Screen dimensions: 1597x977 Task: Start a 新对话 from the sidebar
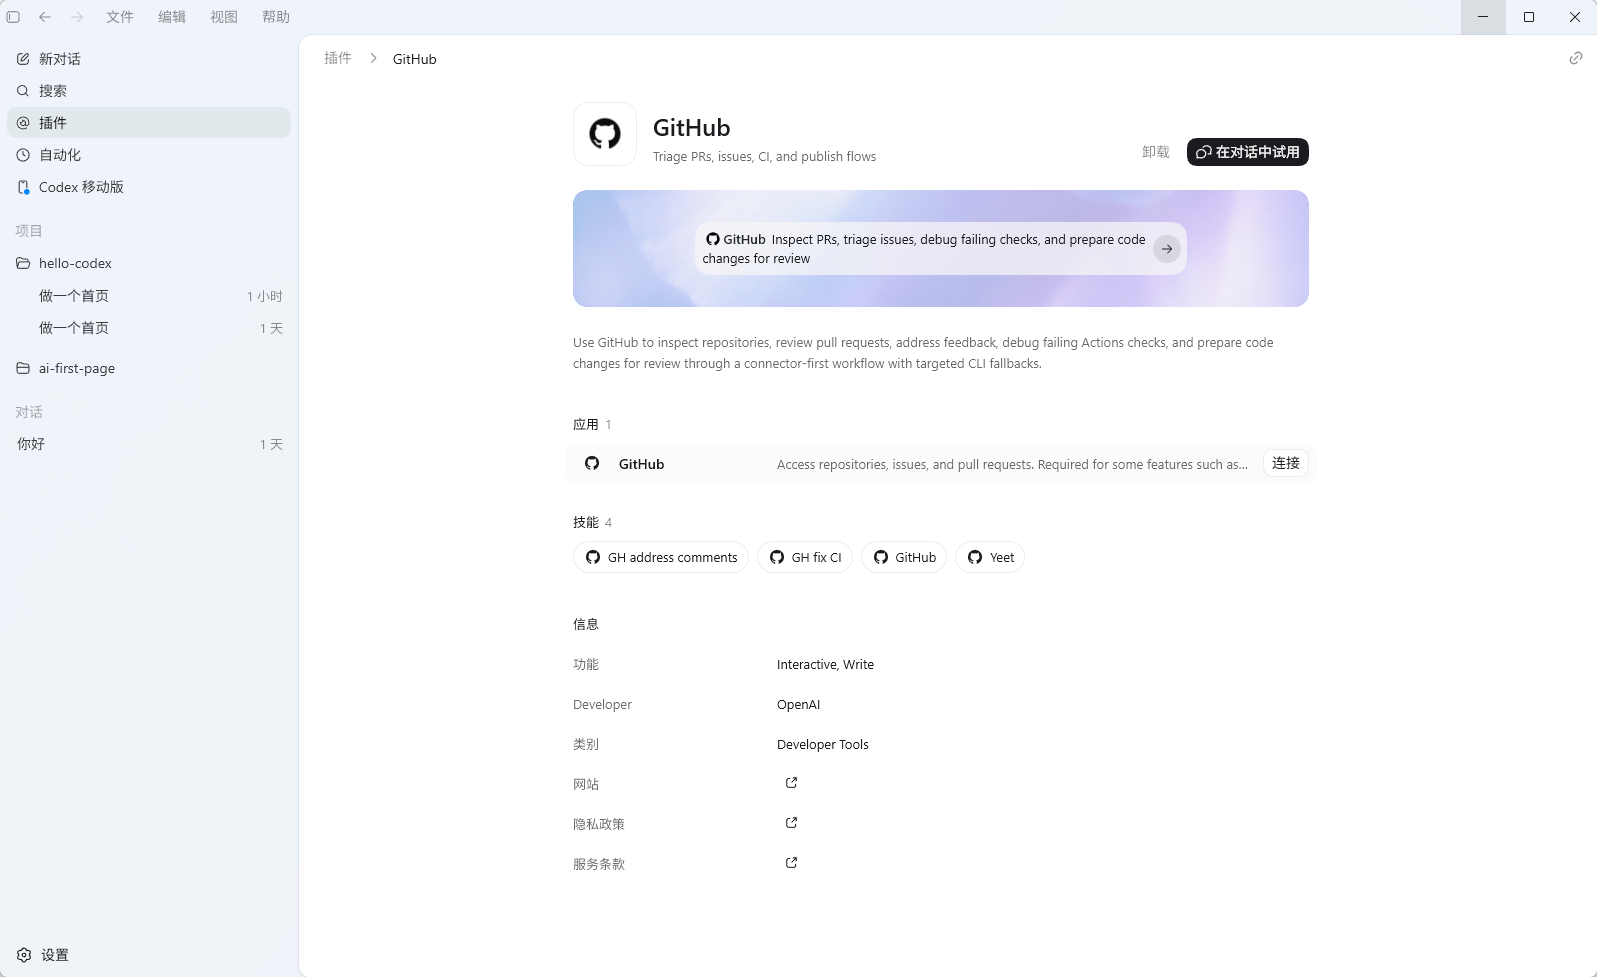coord(149,59)
